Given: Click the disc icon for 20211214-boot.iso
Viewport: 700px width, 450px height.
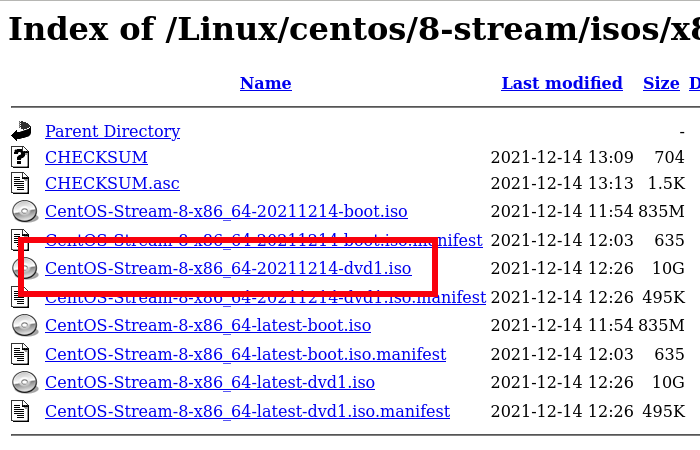Looking at the screenshot, I should pyautogui.click(x=24, y=212).
